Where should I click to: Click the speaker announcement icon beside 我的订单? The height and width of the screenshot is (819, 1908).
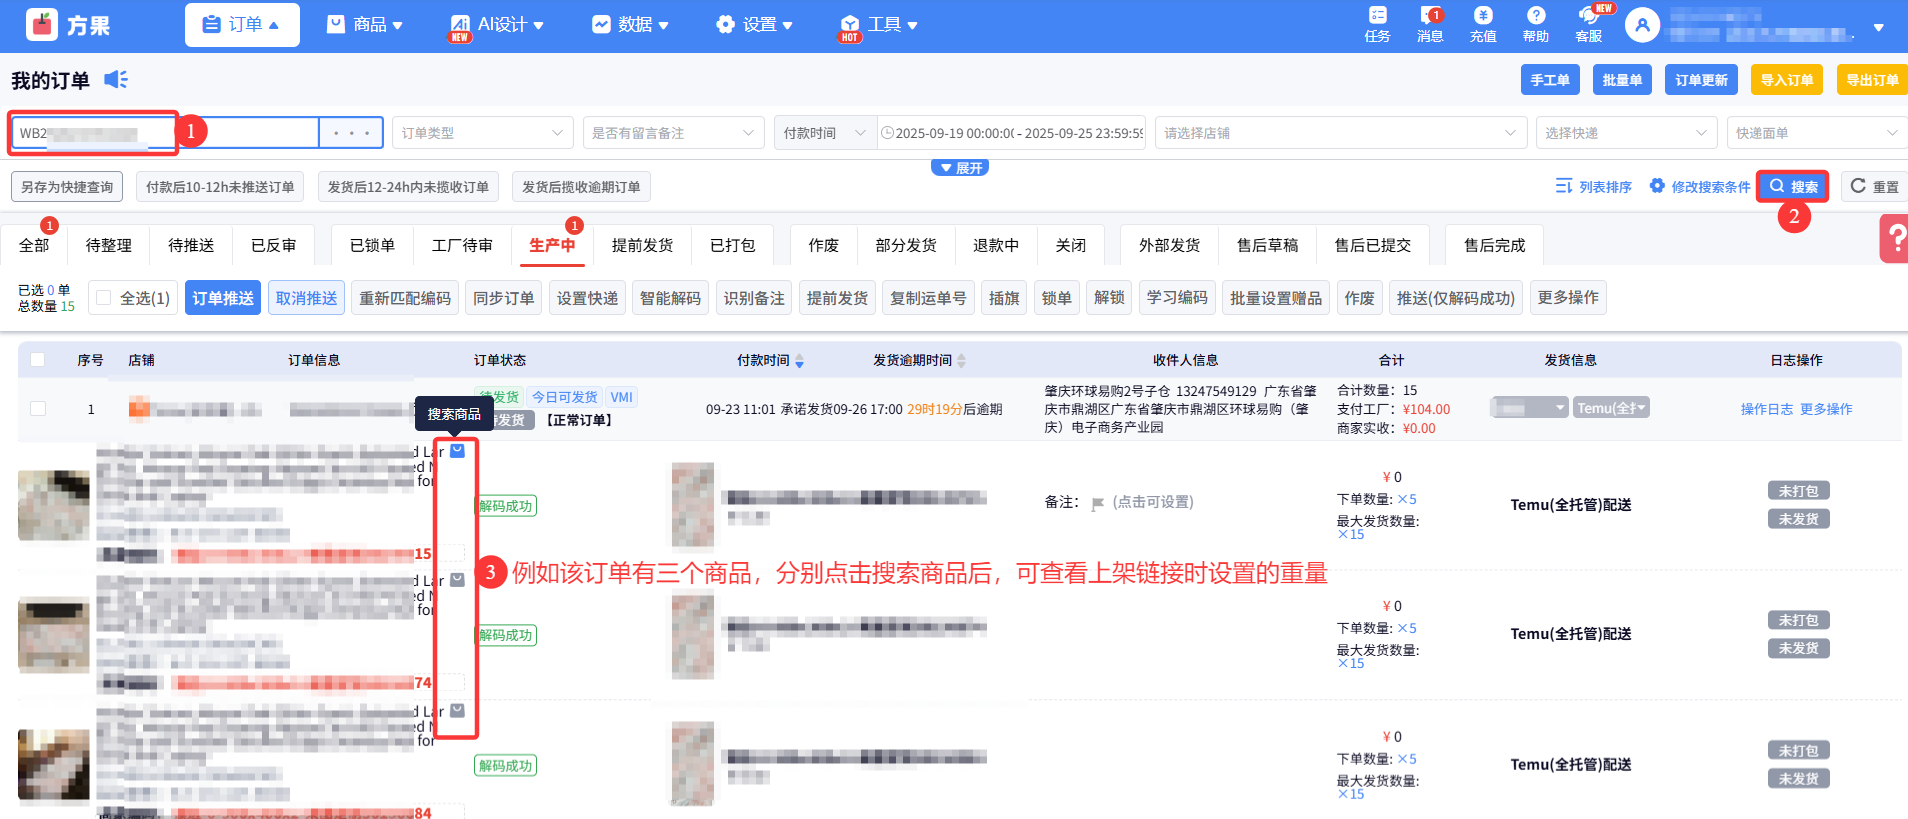(116, 80)
